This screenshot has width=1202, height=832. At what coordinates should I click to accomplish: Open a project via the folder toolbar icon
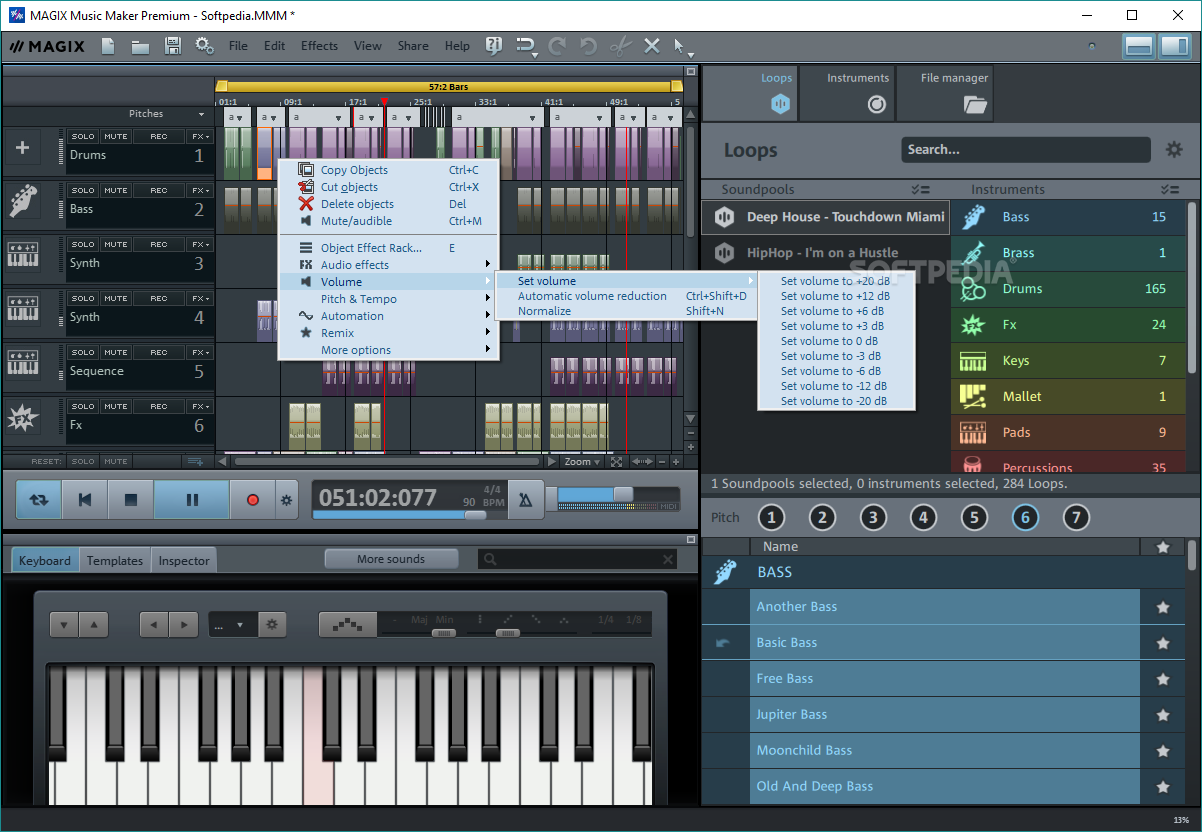click(140, 46)
